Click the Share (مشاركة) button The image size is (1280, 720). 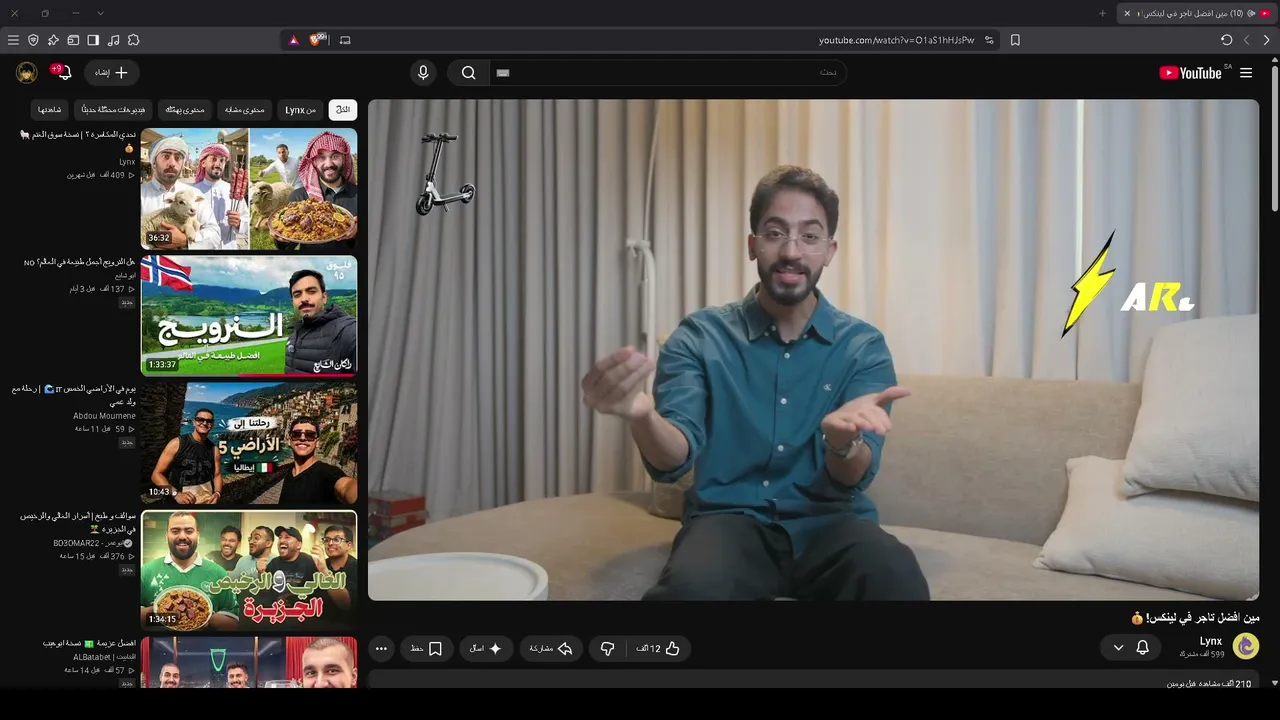(551, 649)
